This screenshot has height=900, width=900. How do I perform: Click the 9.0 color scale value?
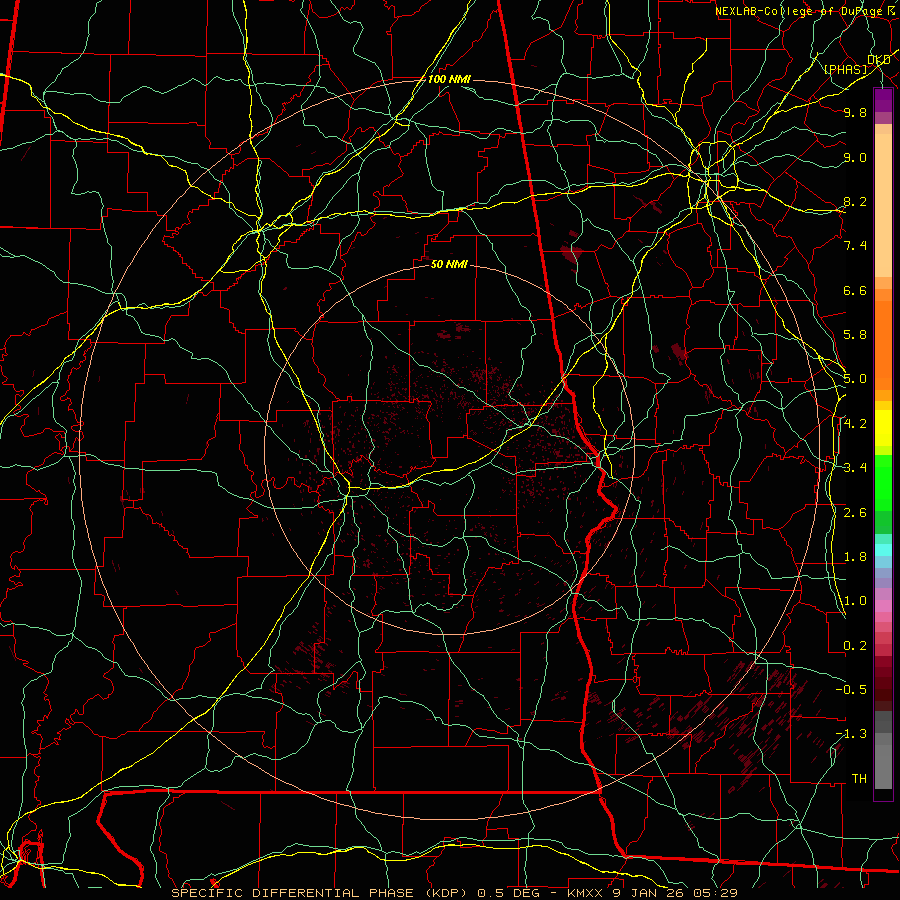855,157
